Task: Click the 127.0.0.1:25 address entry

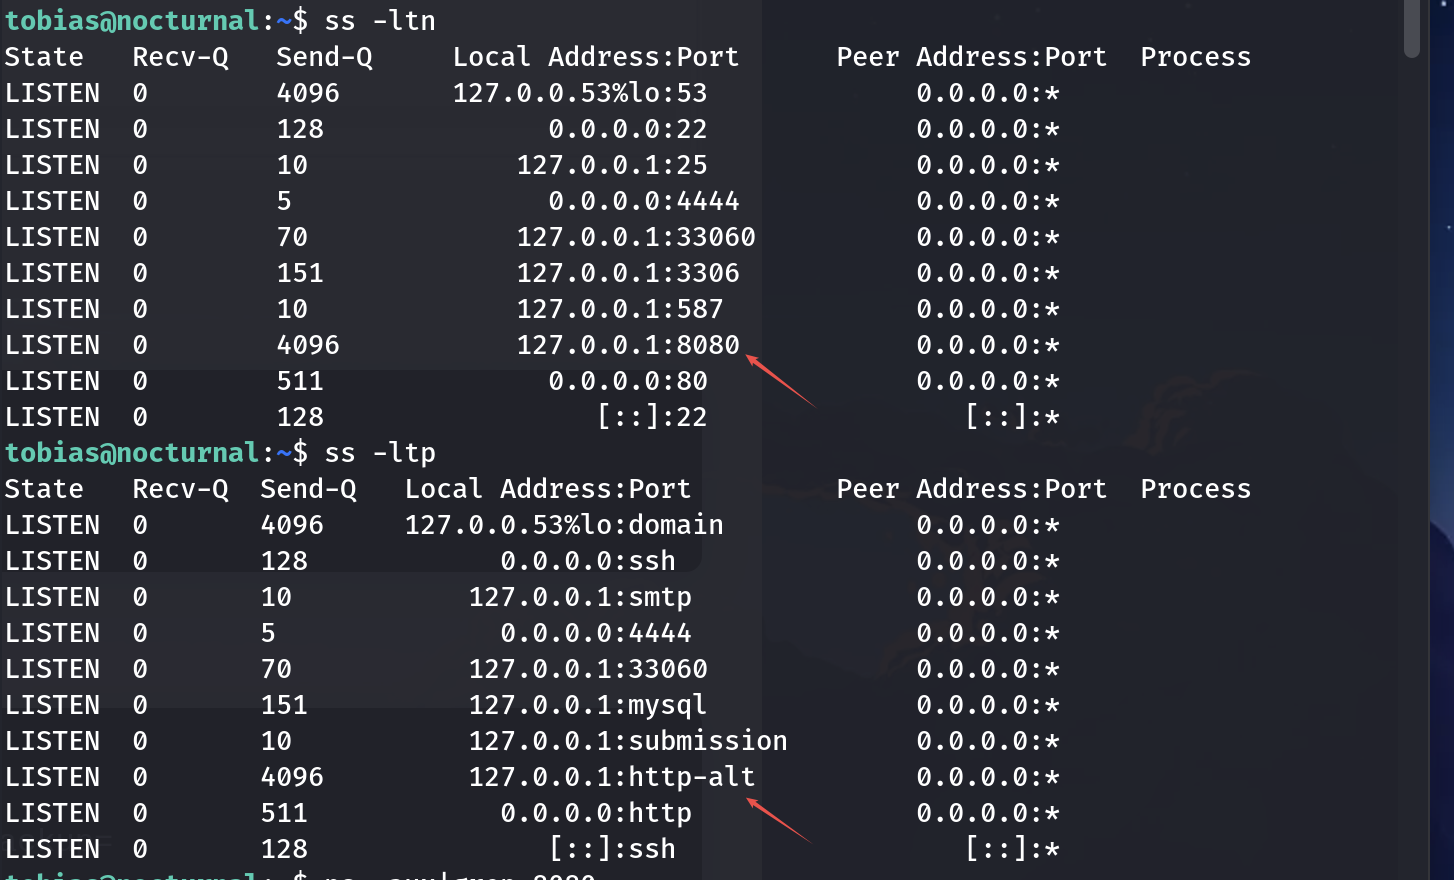Action: click(x=612, y=165)
